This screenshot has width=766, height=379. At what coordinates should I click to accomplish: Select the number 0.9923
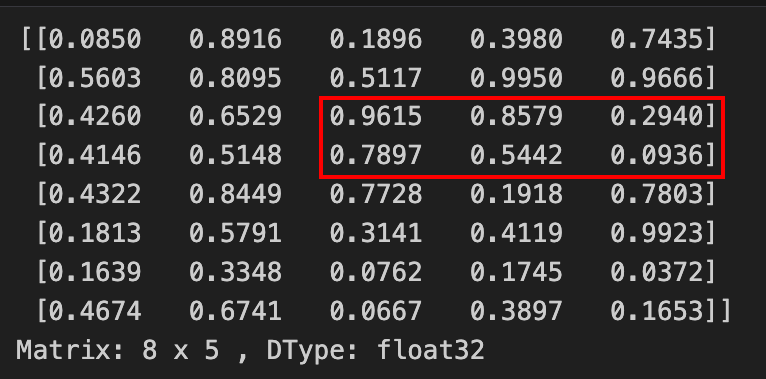pos(656,233)
